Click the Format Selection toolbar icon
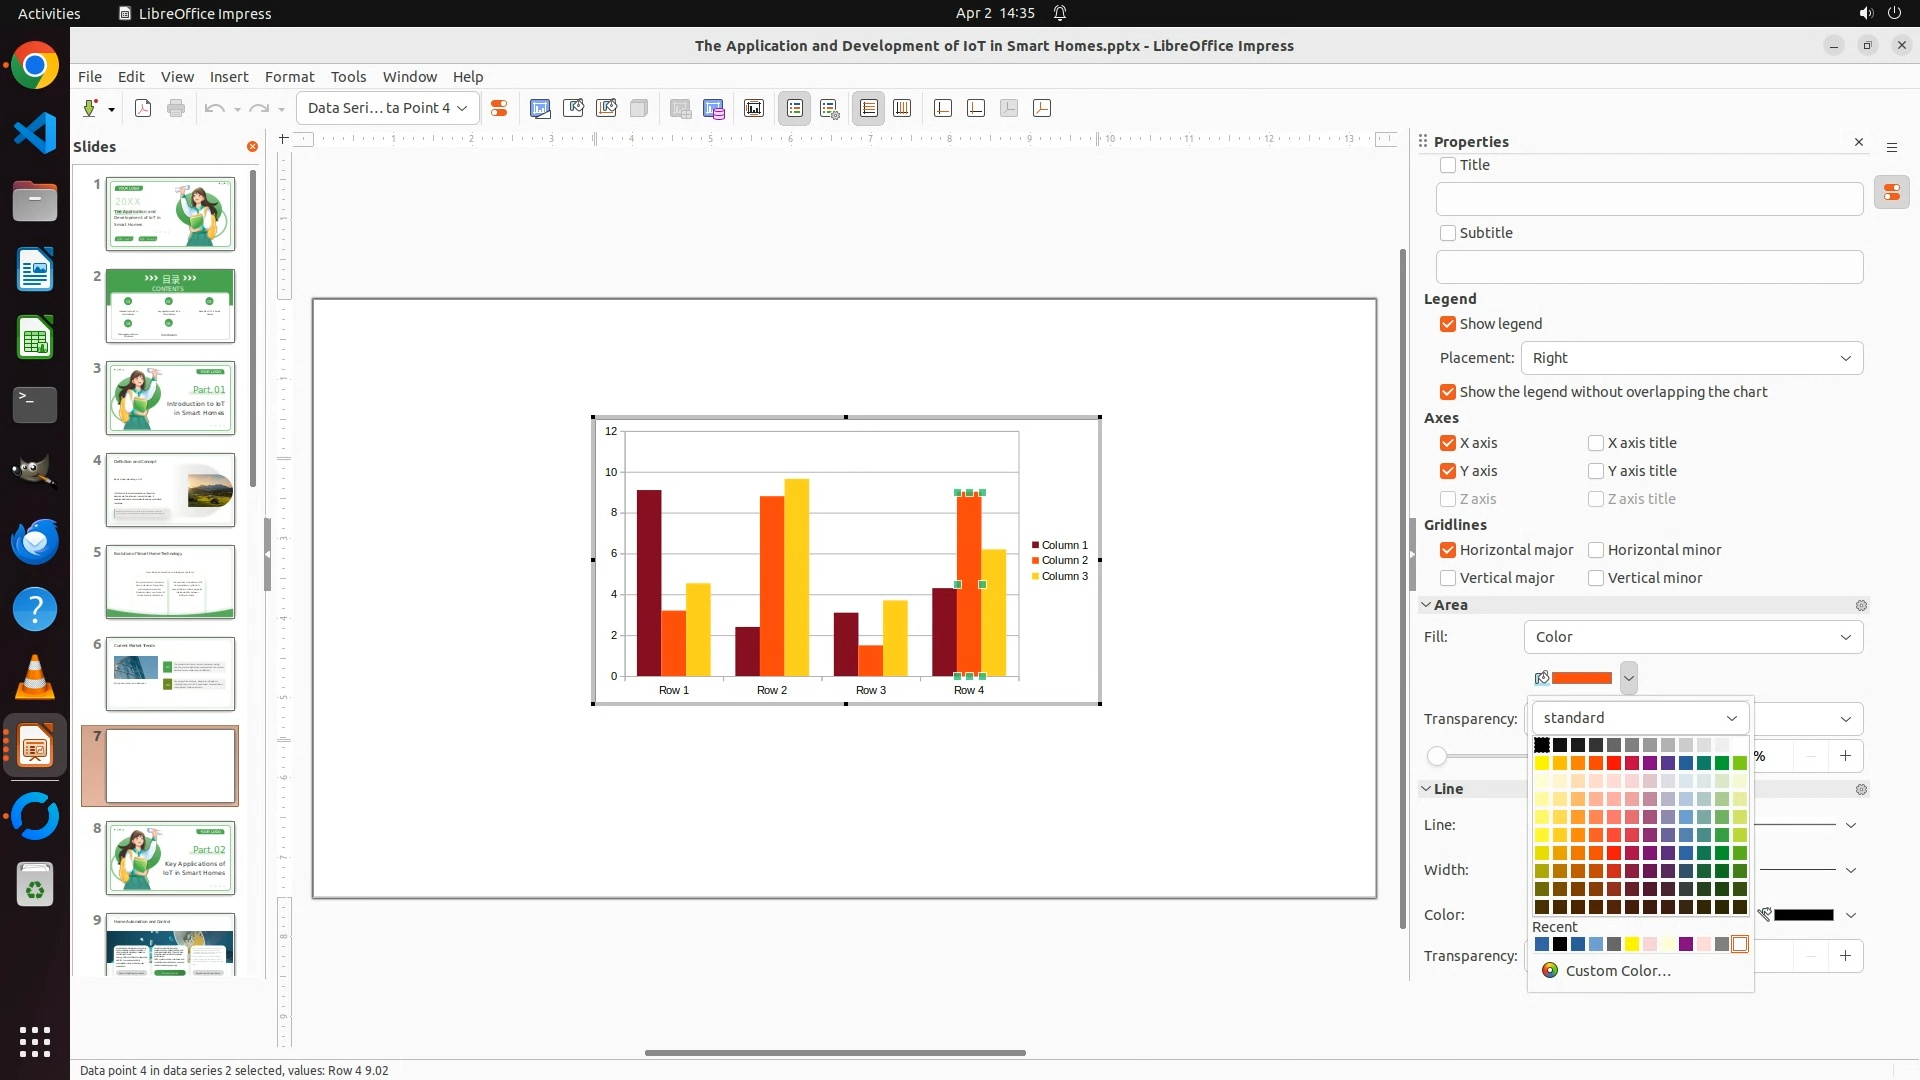Viewport: 1920px width, 1080px height. pyautogui.click(x=499, y=109)
